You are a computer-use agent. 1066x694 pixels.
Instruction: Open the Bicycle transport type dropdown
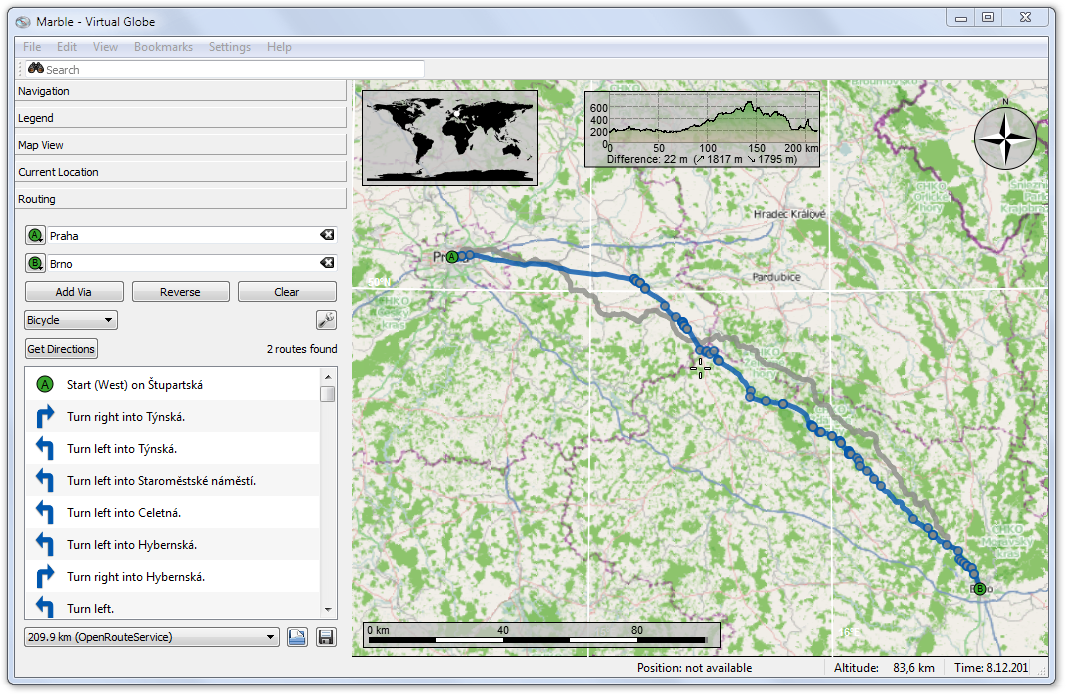pyautogui.click(x=71, y=319)
